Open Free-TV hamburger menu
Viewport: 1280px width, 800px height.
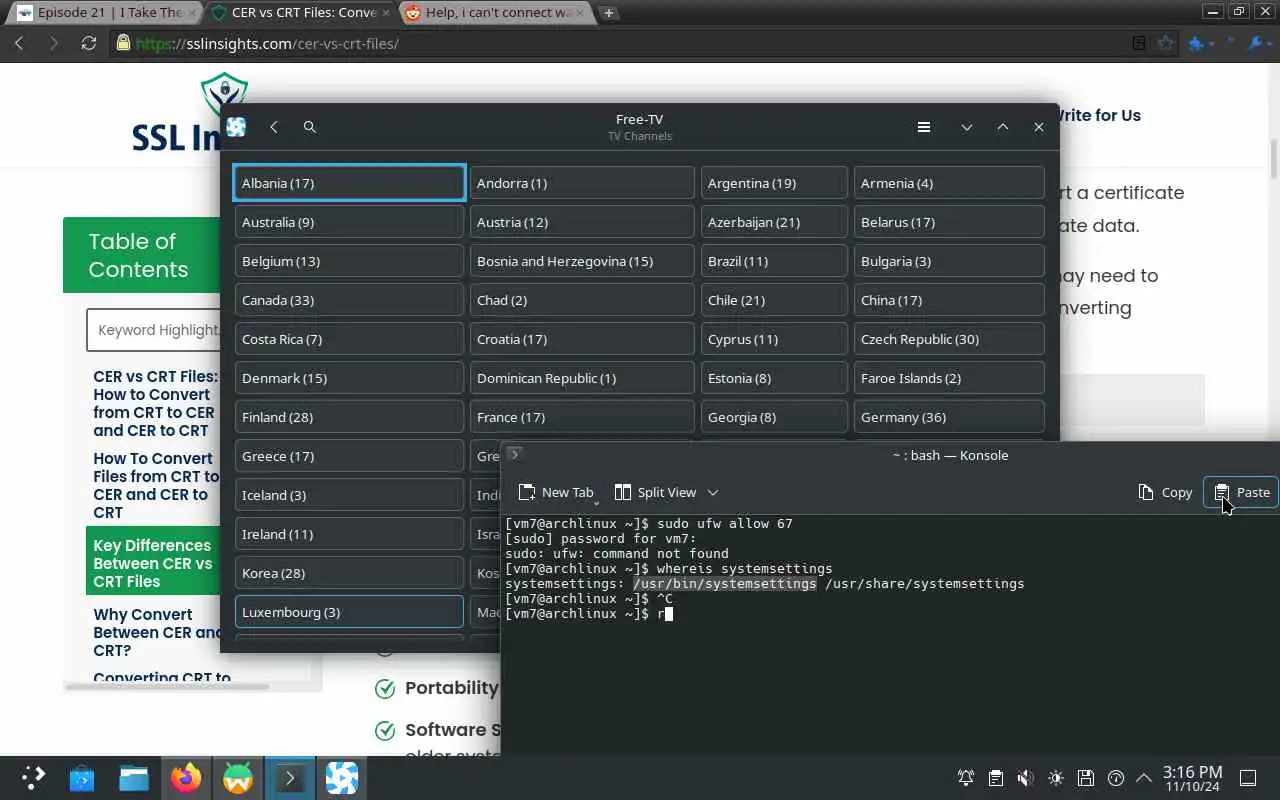click(x=924, y=127)
